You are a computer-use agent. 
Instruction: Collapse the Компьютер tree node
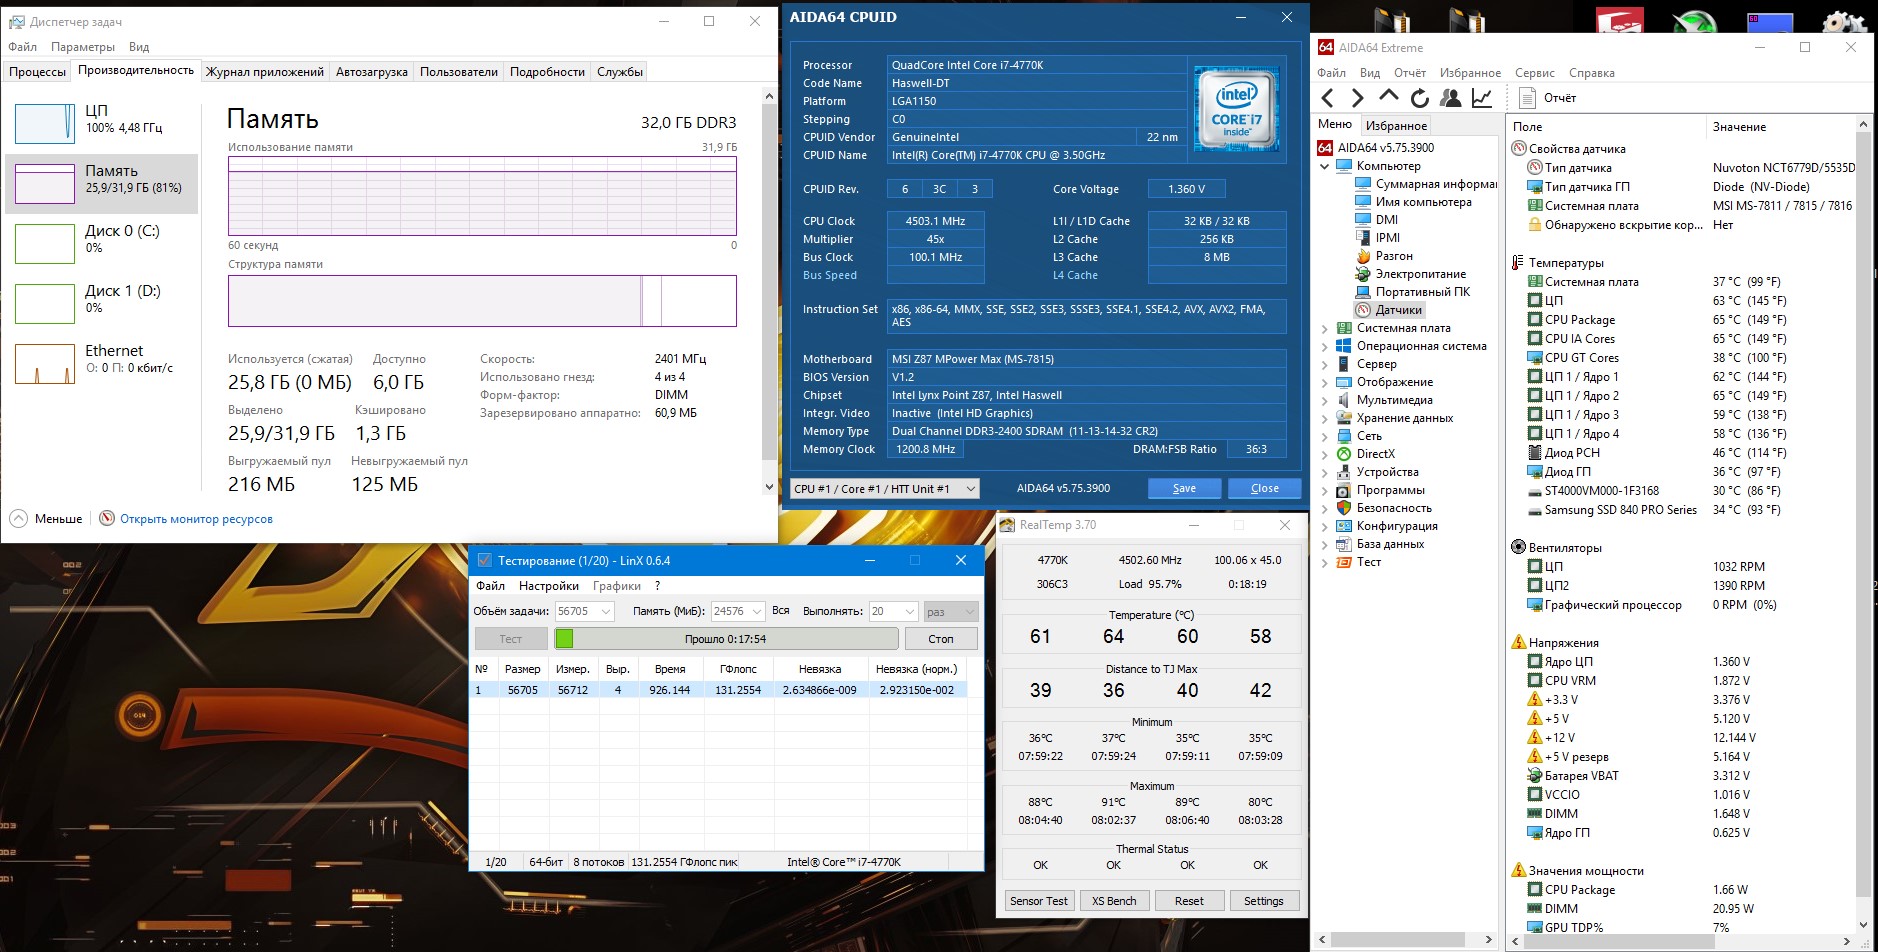(1325, 166)
